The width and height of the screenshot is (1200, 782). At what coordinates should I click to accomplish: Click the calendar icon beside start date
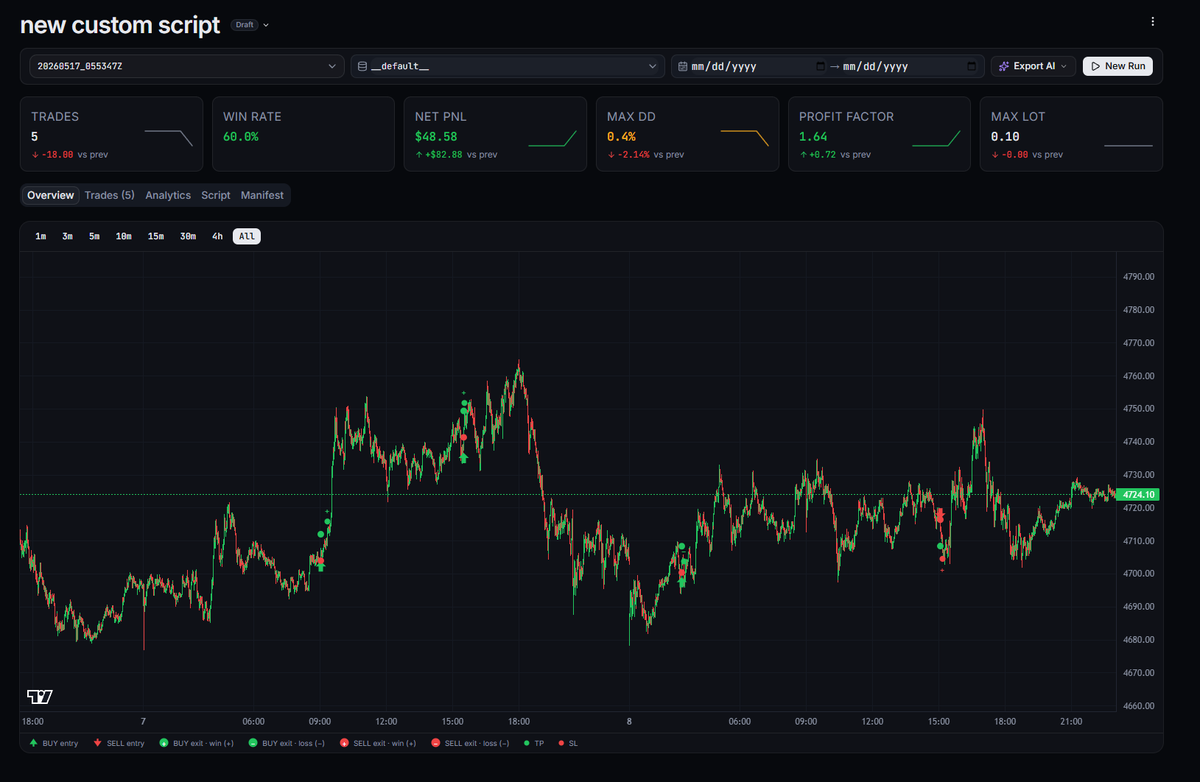pos(682,66)
